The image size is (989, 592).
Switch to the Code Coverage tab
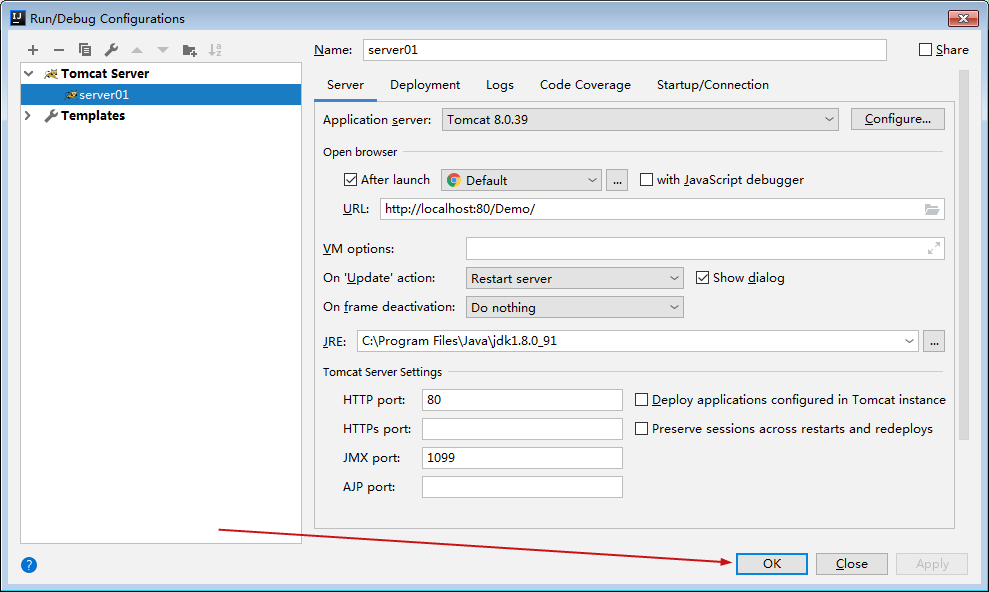tap(585, 85)
